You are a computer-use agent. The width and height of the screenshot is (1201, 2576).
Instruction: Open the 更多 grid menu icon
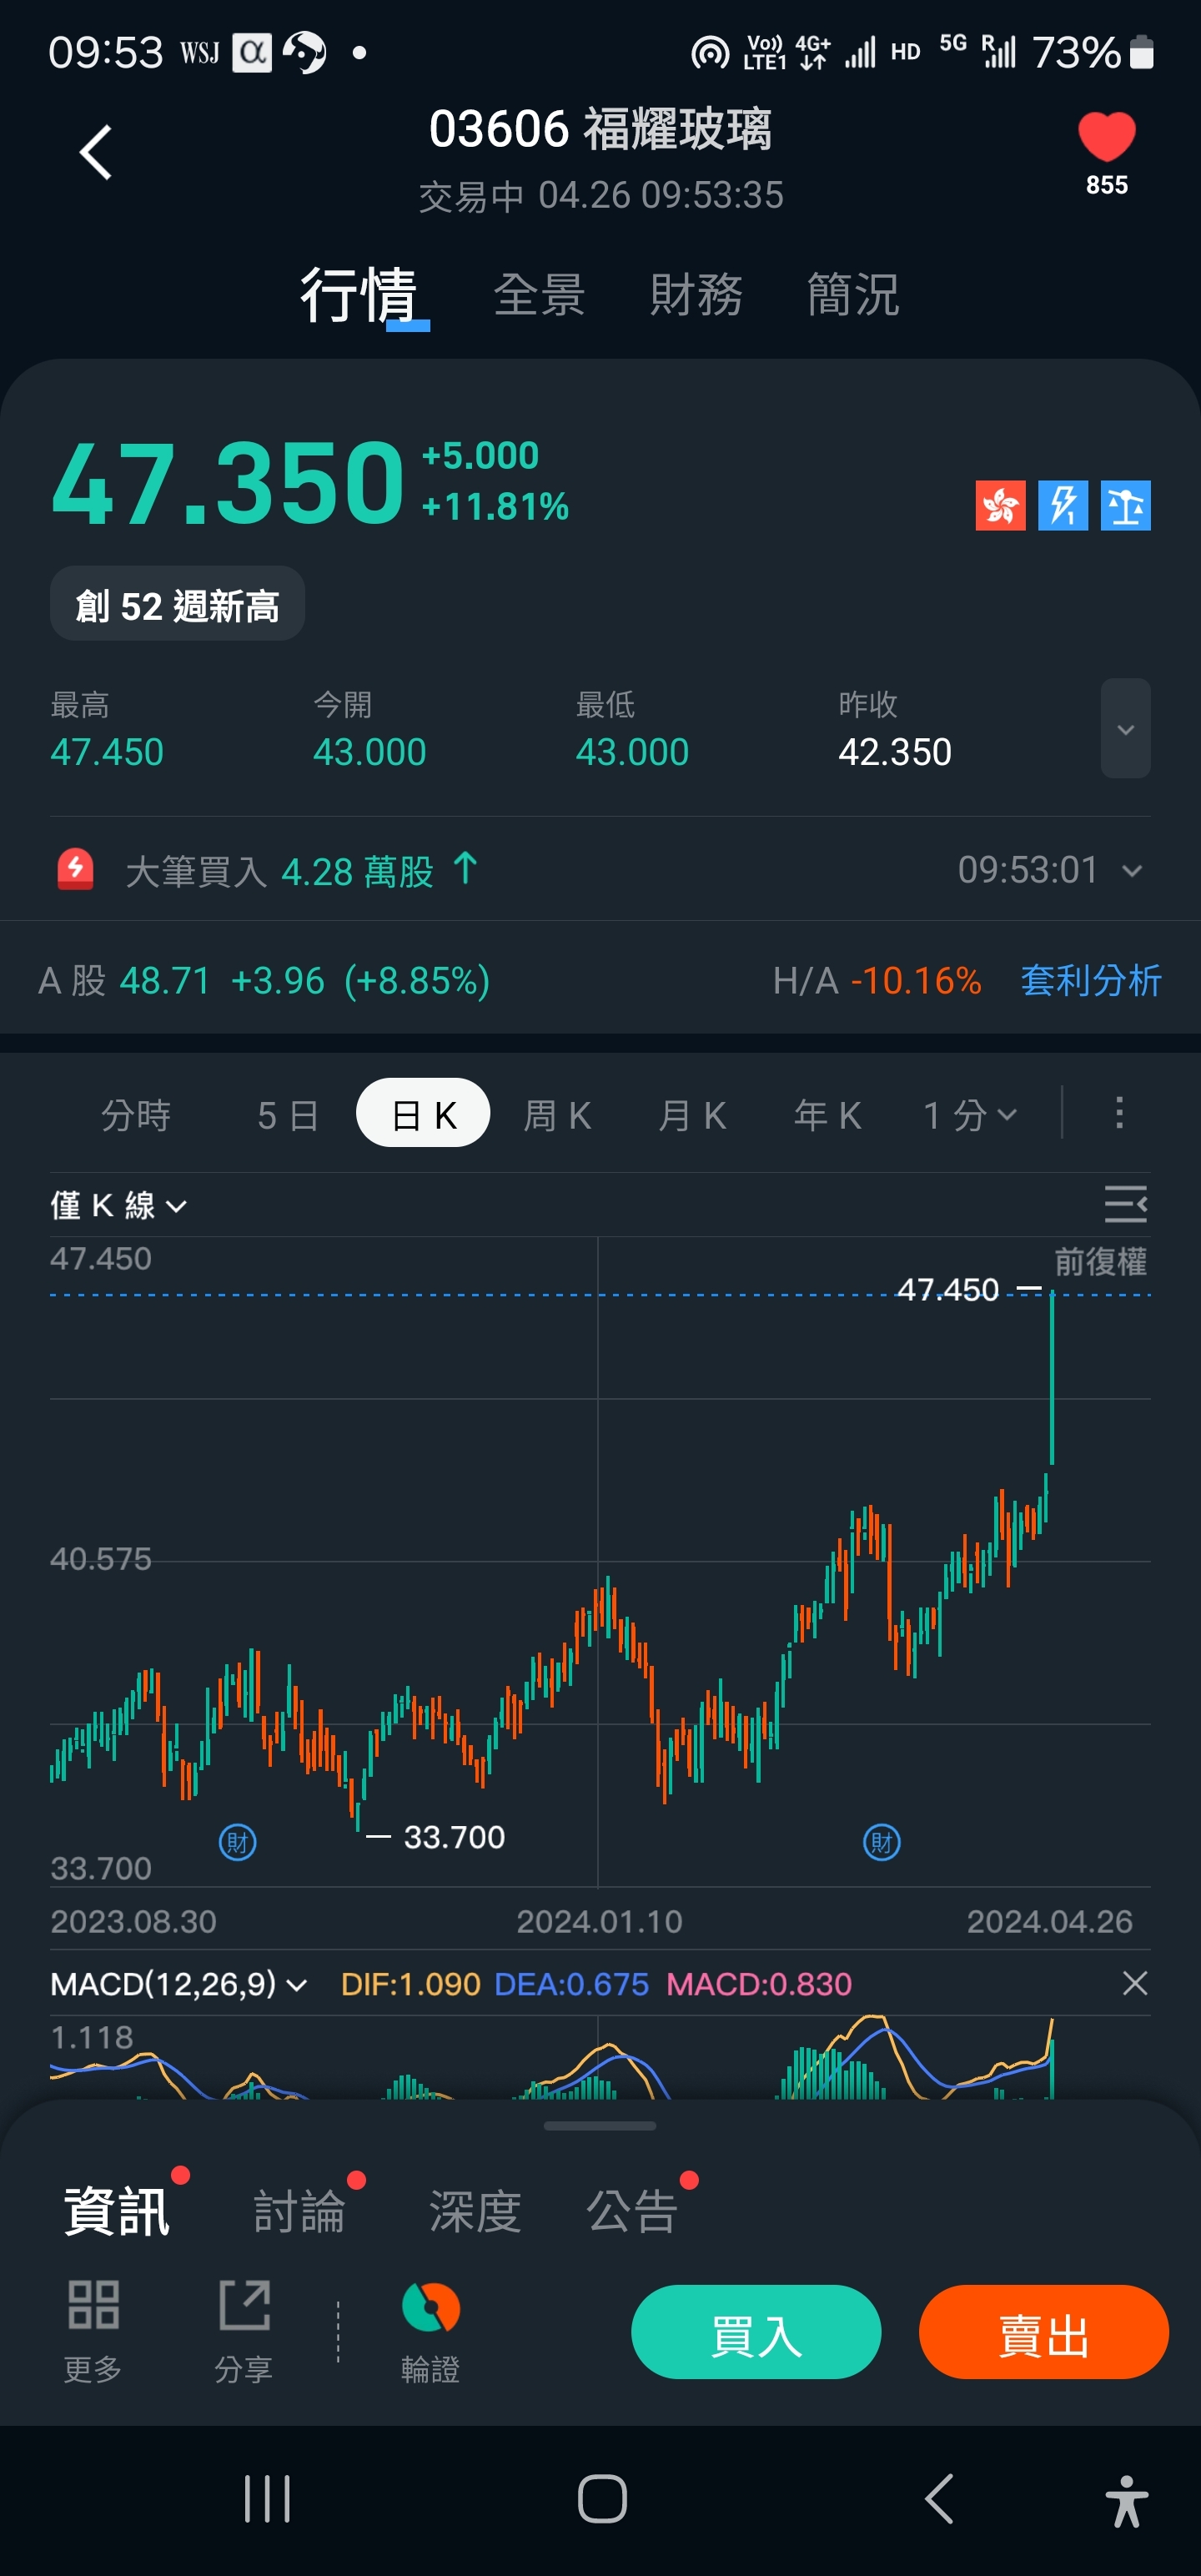pos(93,2331)
